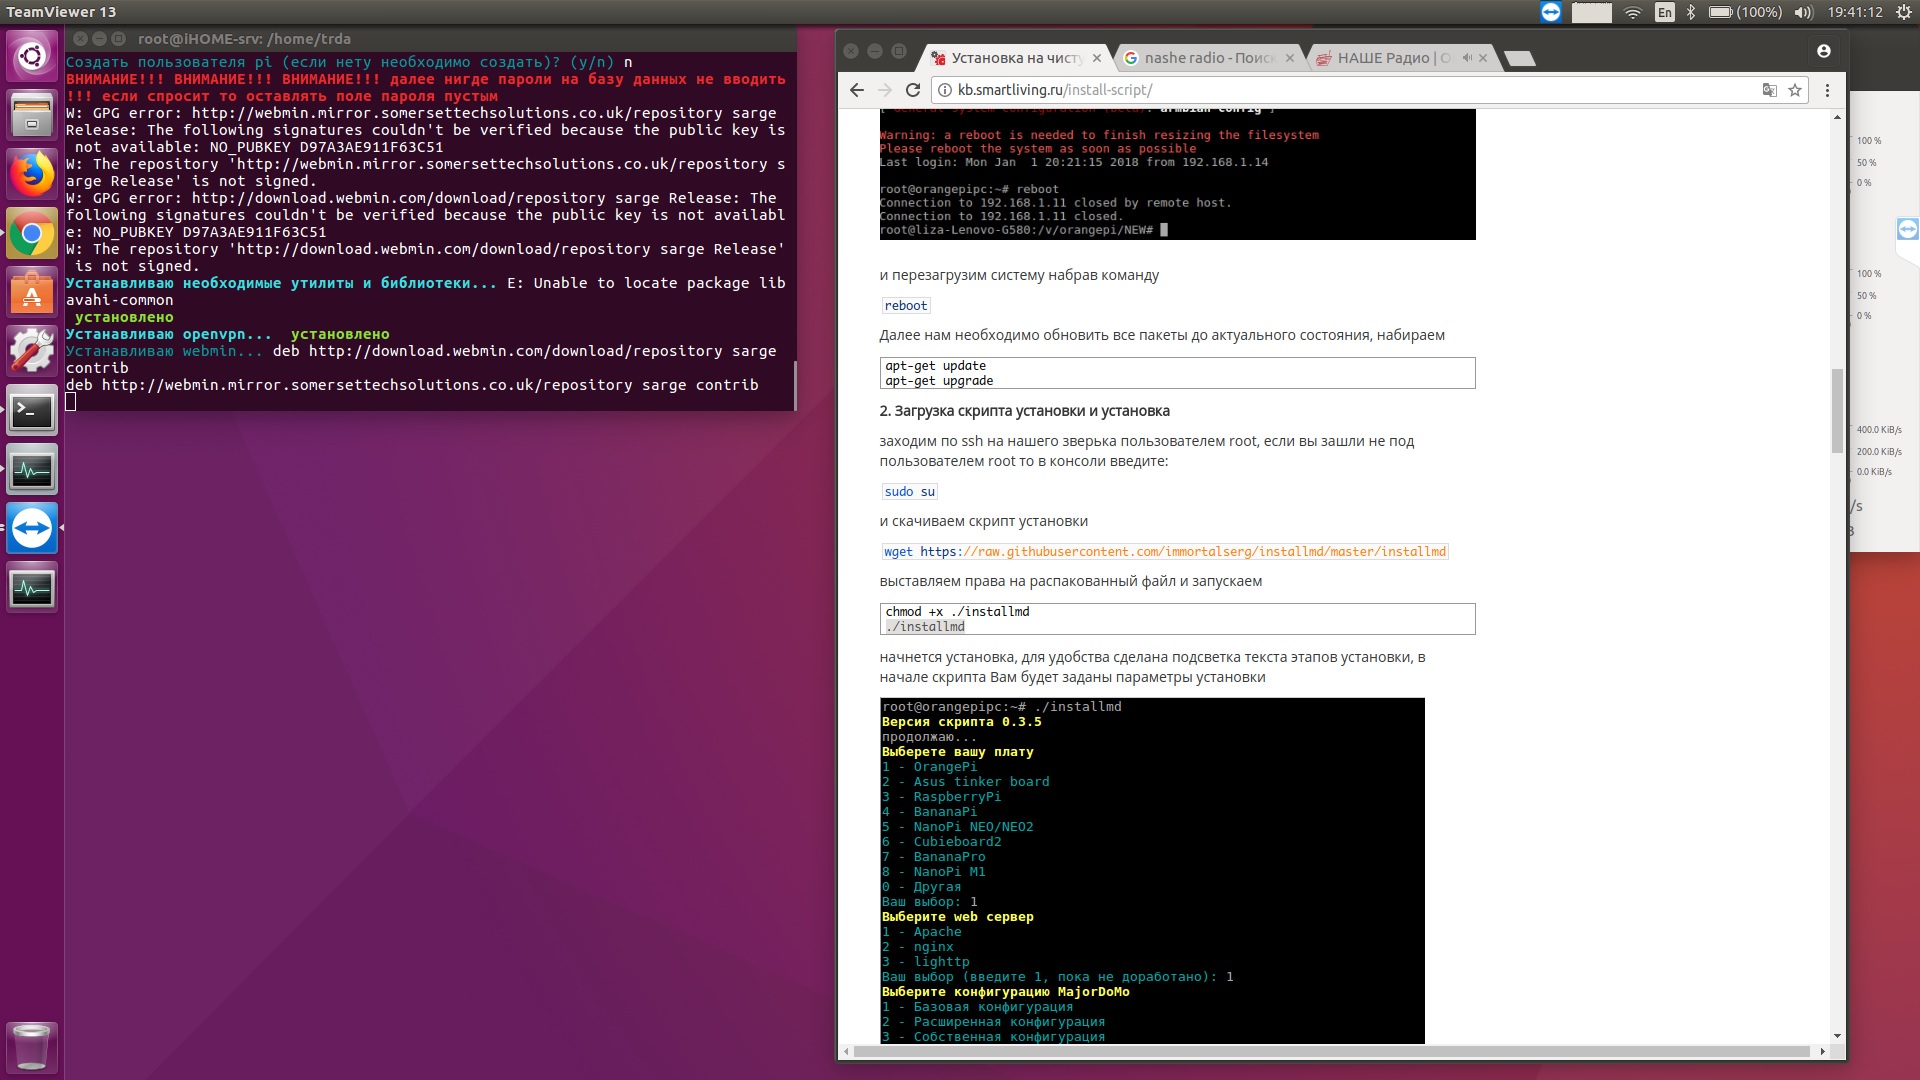Switch to the nashe radio tab
The height and width of the screenshot is (1080, 1920).
click(x=1200, y=57)
